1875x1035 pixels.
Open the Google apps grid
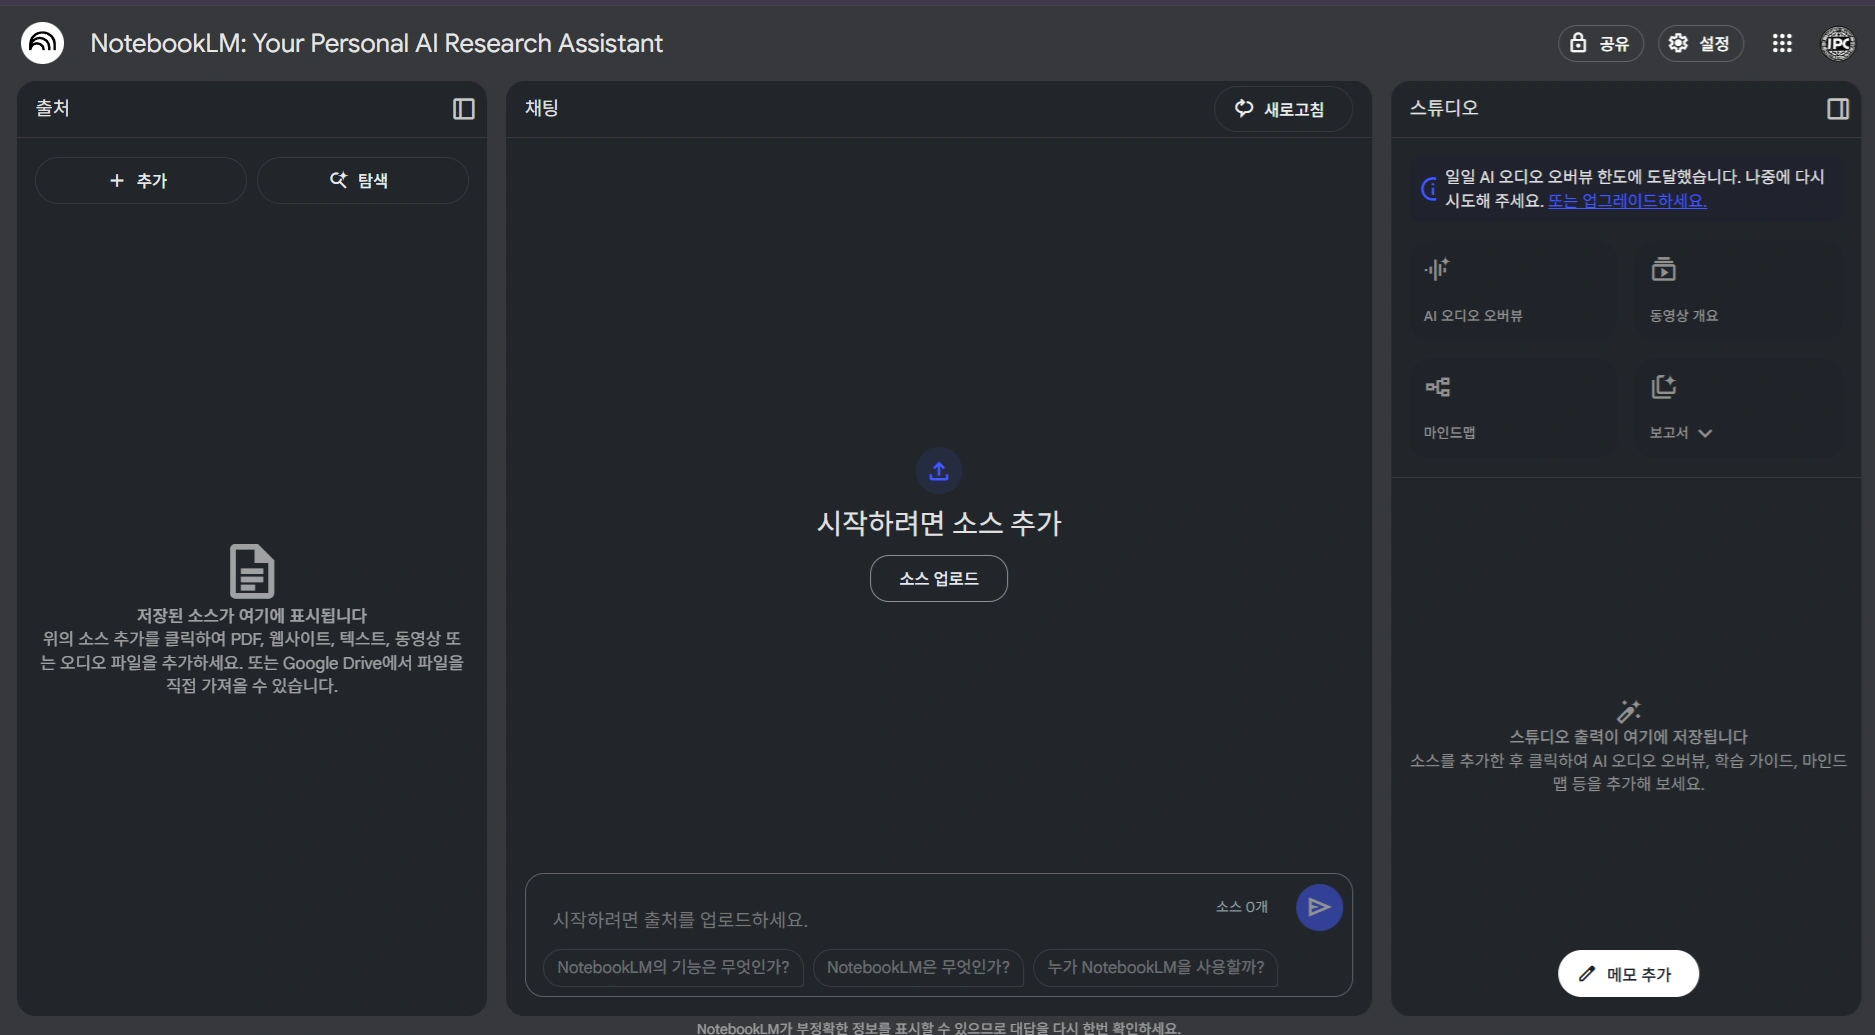pyautogui.click(x=1781, y=43)
